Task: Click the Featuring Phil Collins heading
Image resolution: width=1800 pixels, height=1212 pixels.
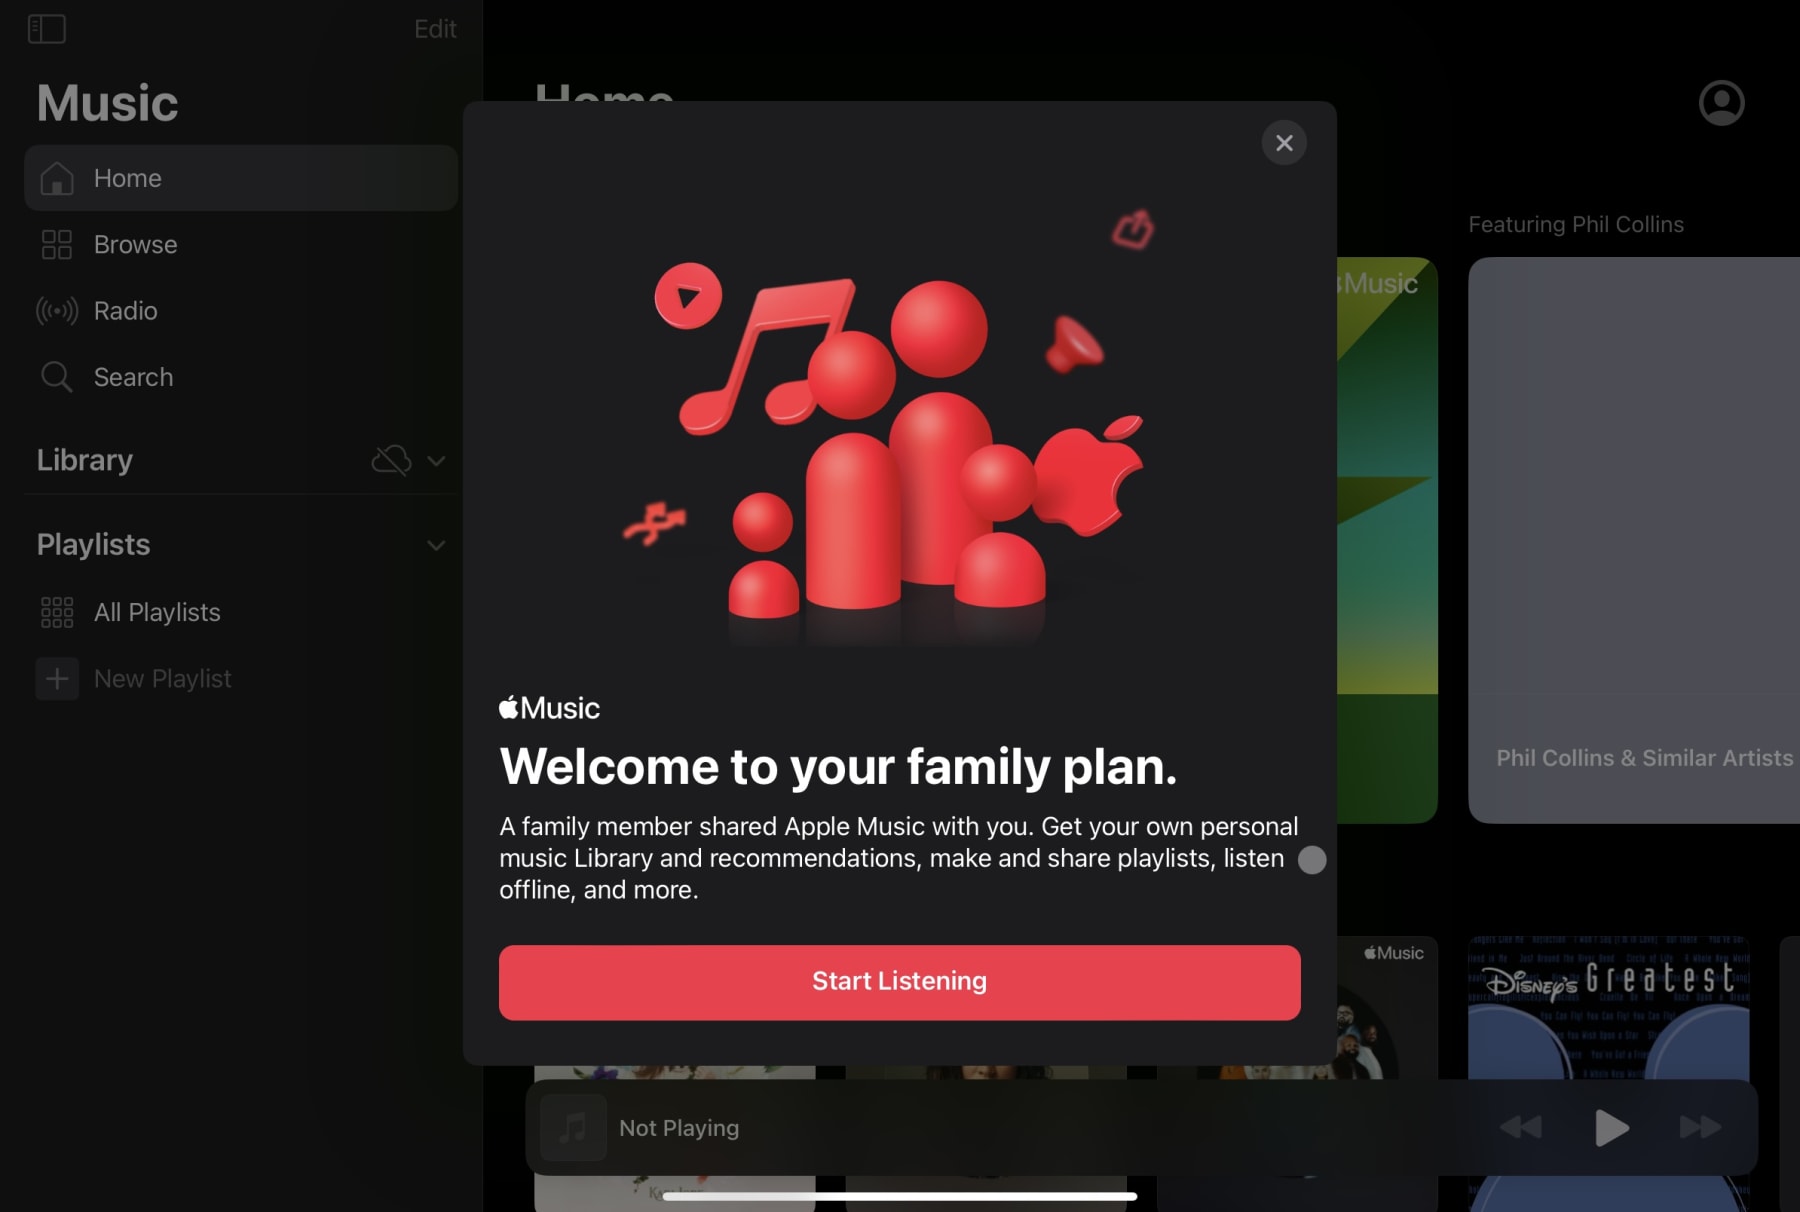Action: (x=1576, y=225)
